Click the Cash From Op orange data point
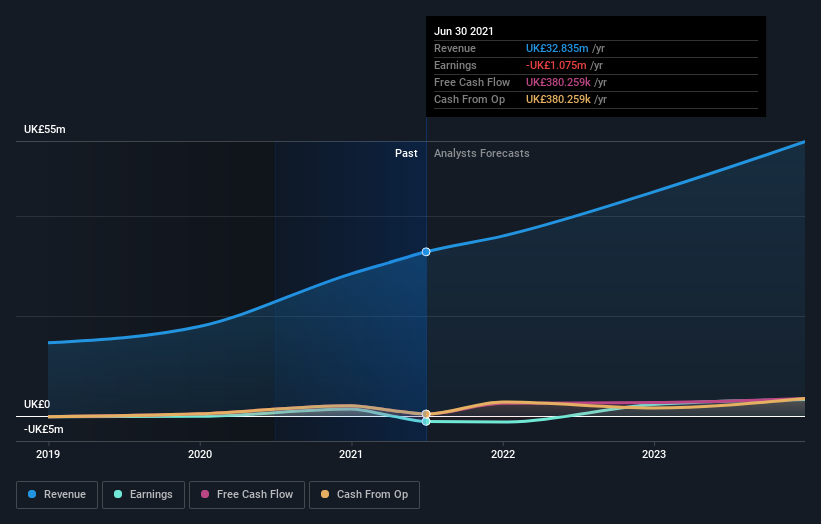Viewport: 821px width, 524px height. coord(426,414)
